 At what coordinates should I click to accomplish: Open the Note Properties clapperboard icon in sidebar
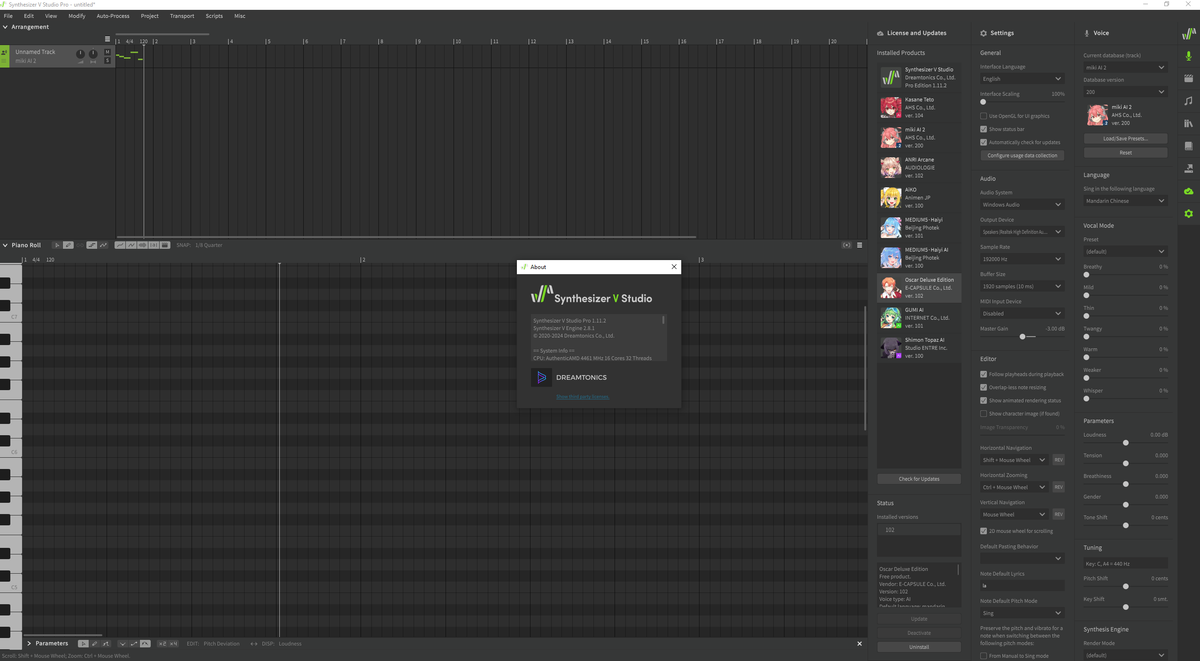pos(1188,78)
